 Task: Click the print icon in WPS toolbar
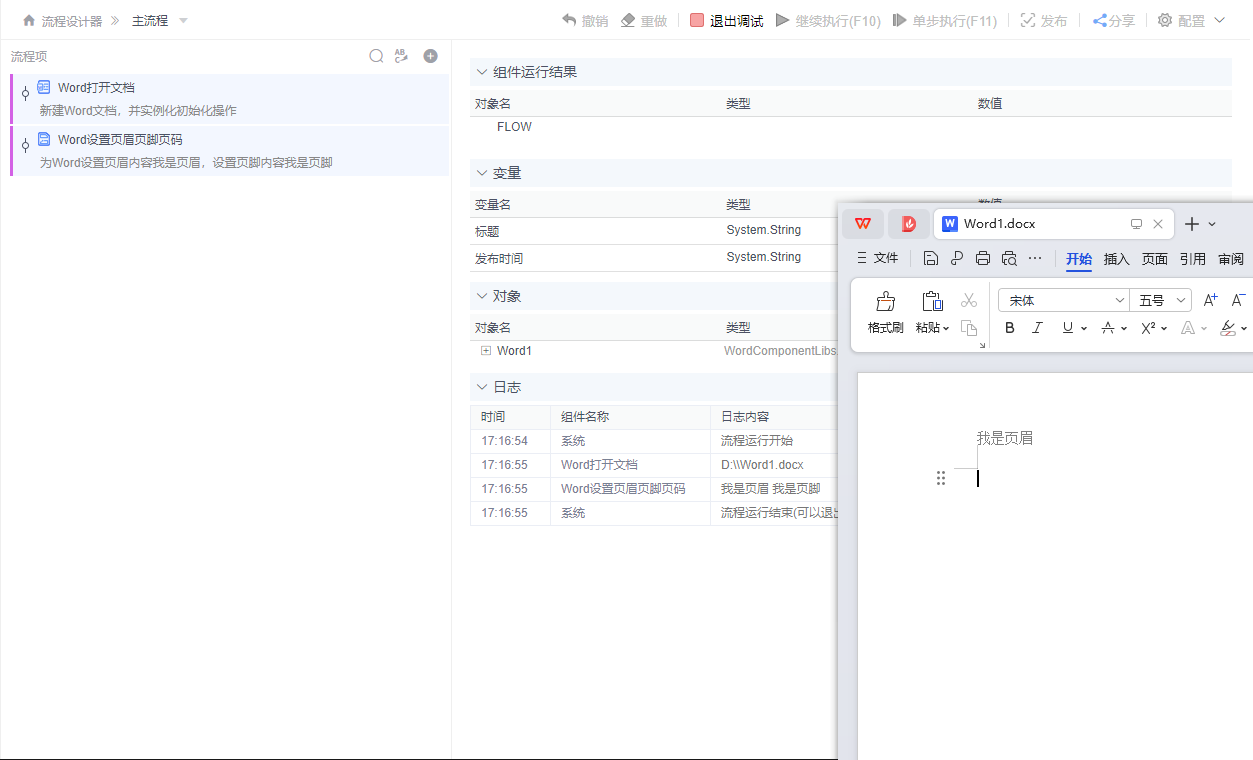(982, 257)
